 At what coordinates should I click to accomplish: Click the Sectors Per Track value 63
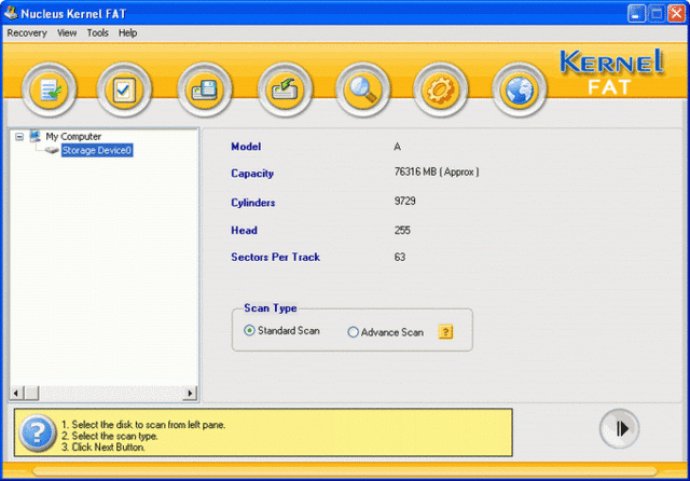click(x=400, y=257)
